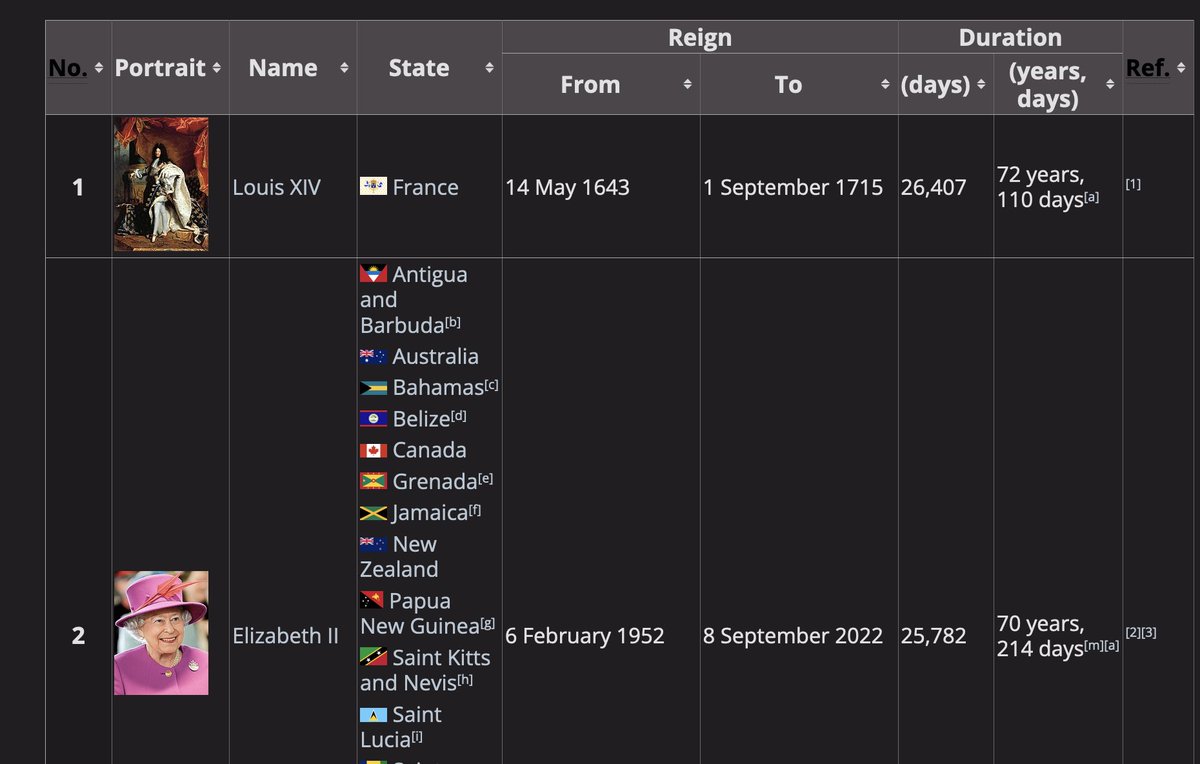Image resolution: width=1200 pixels, height=764 pixels.
Task: Open the Papua New Guinea flag icon
Action: pos(372,601)
